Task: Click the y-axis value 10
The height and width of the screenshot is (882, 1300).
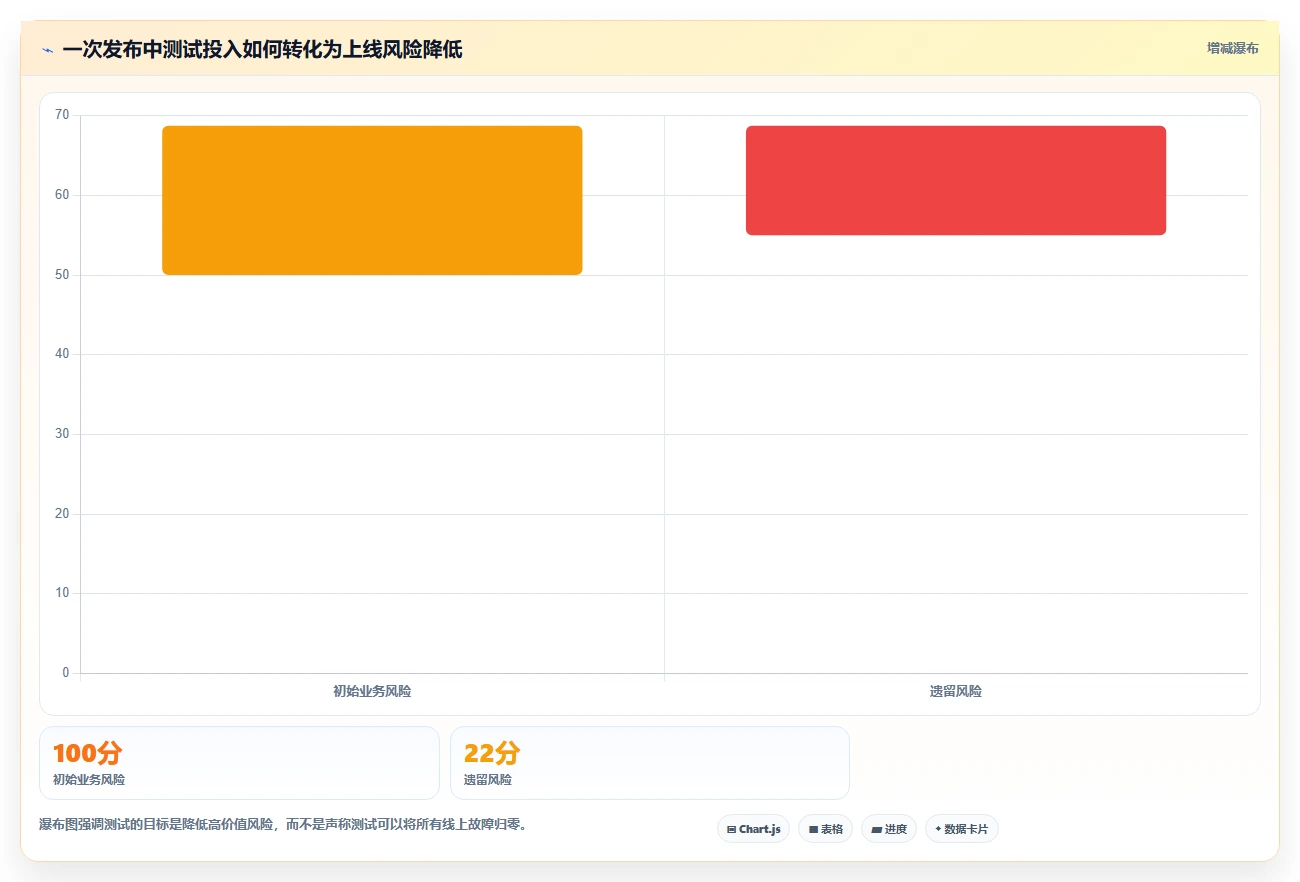Action: click(x=62, y=593)
